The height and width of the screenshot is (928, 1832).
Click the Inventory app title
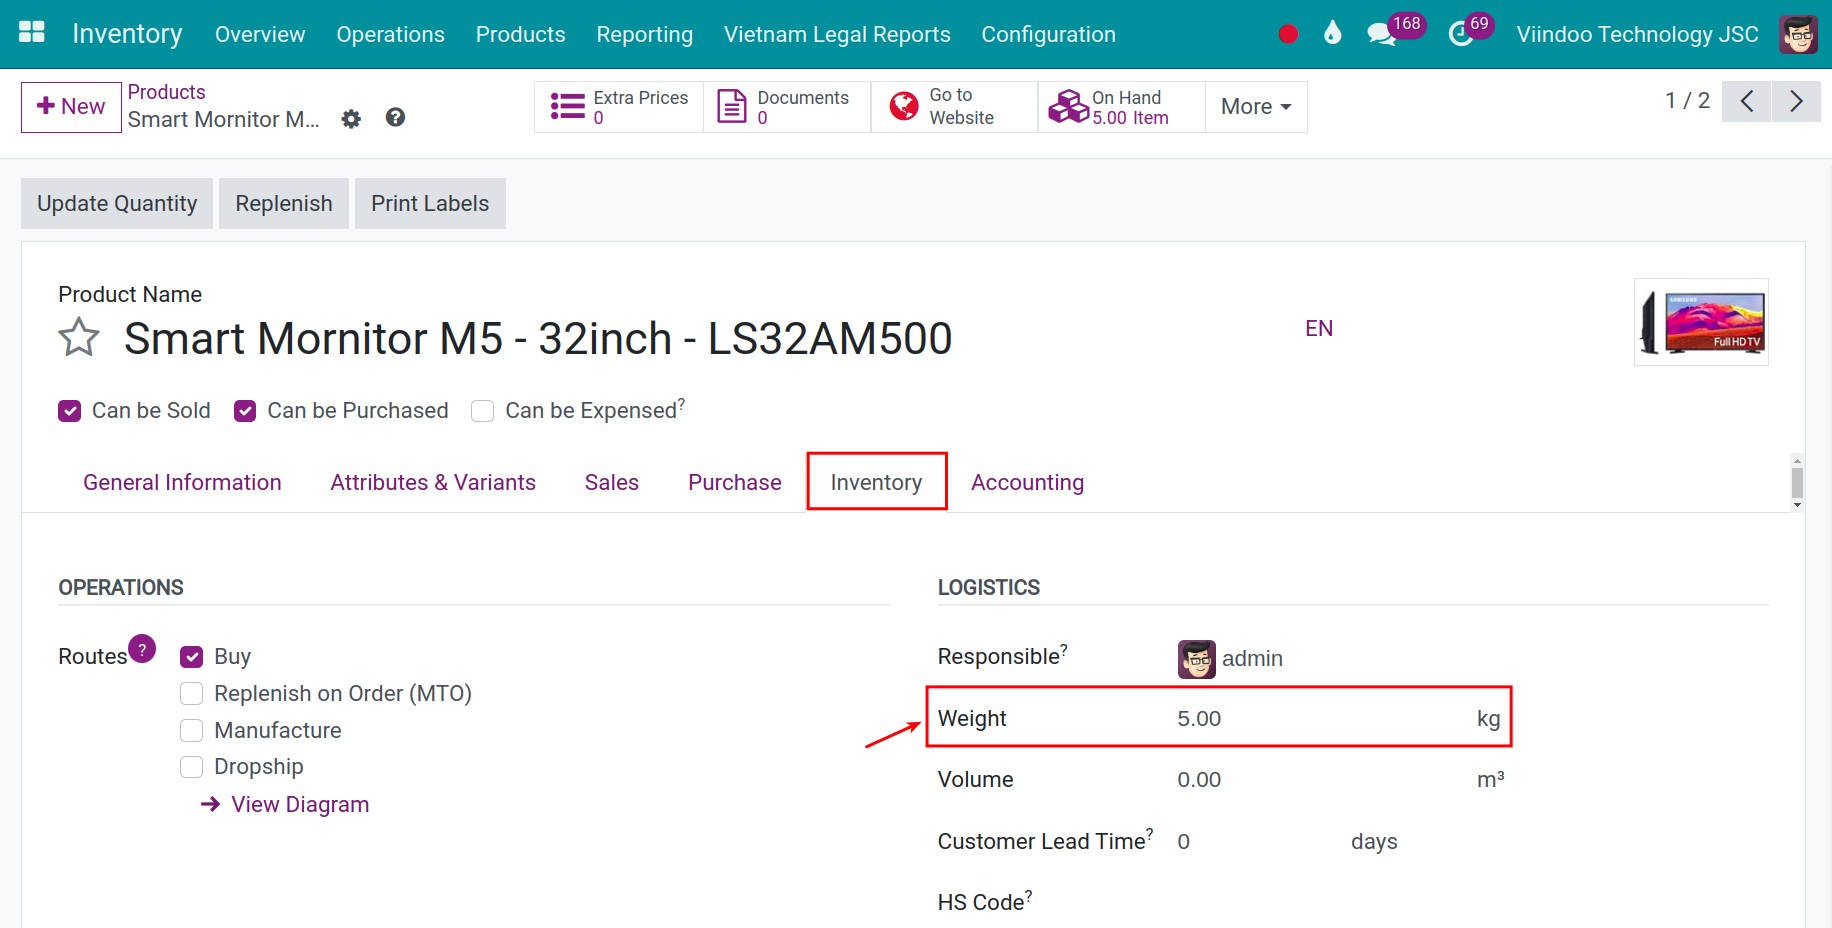click(127, 34)
